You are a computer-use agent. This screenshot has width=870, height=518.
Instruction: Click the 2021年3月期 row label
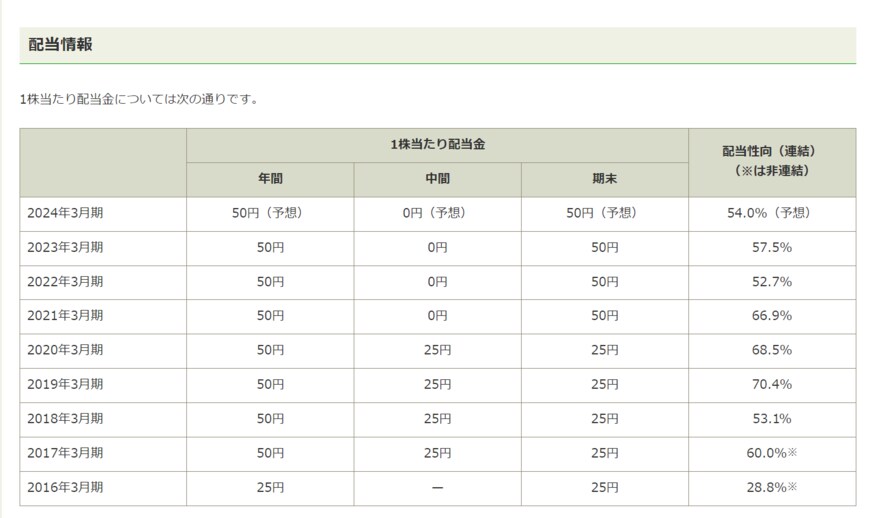(65, 316)
